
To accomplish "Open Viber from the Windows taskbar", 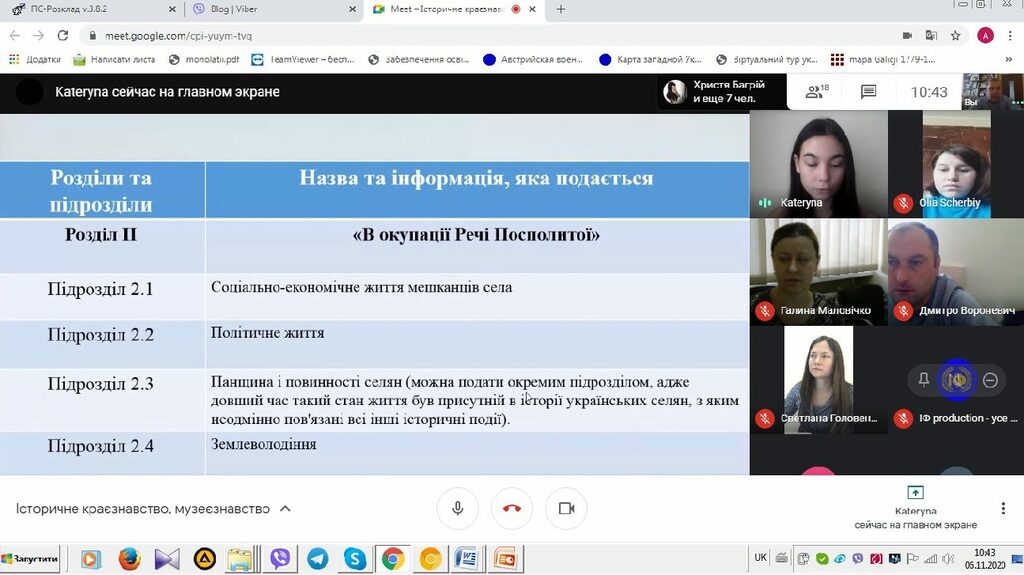I will click(281, 559).
